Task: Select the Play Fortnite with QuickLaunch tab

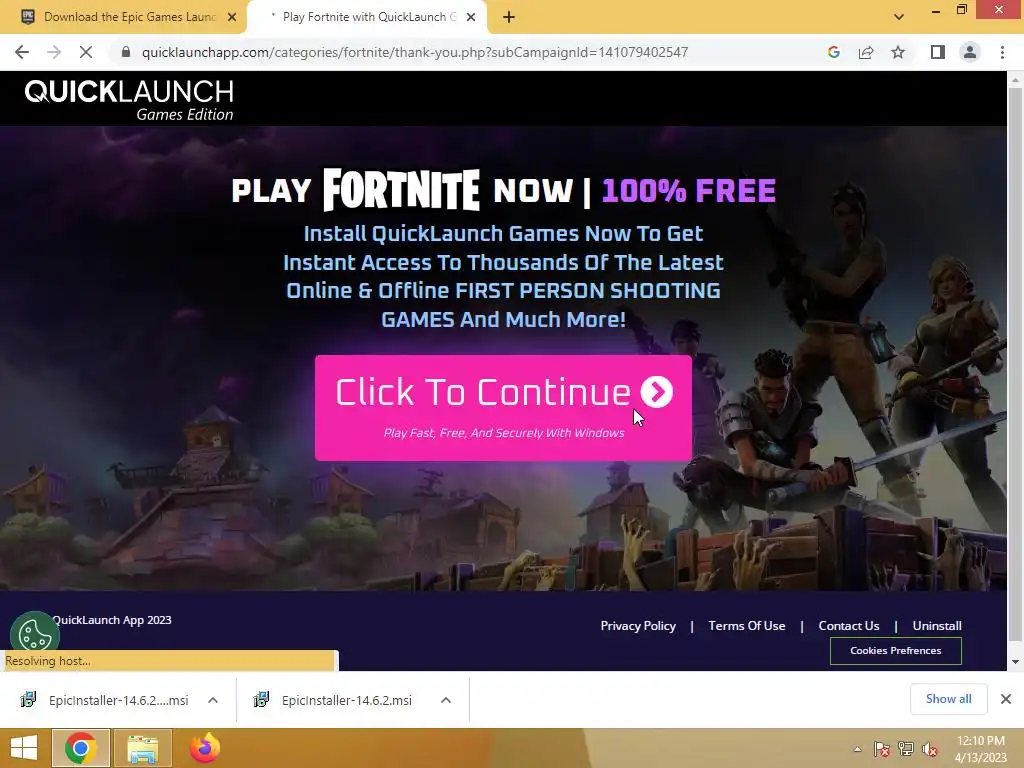Action: [366, 17]
